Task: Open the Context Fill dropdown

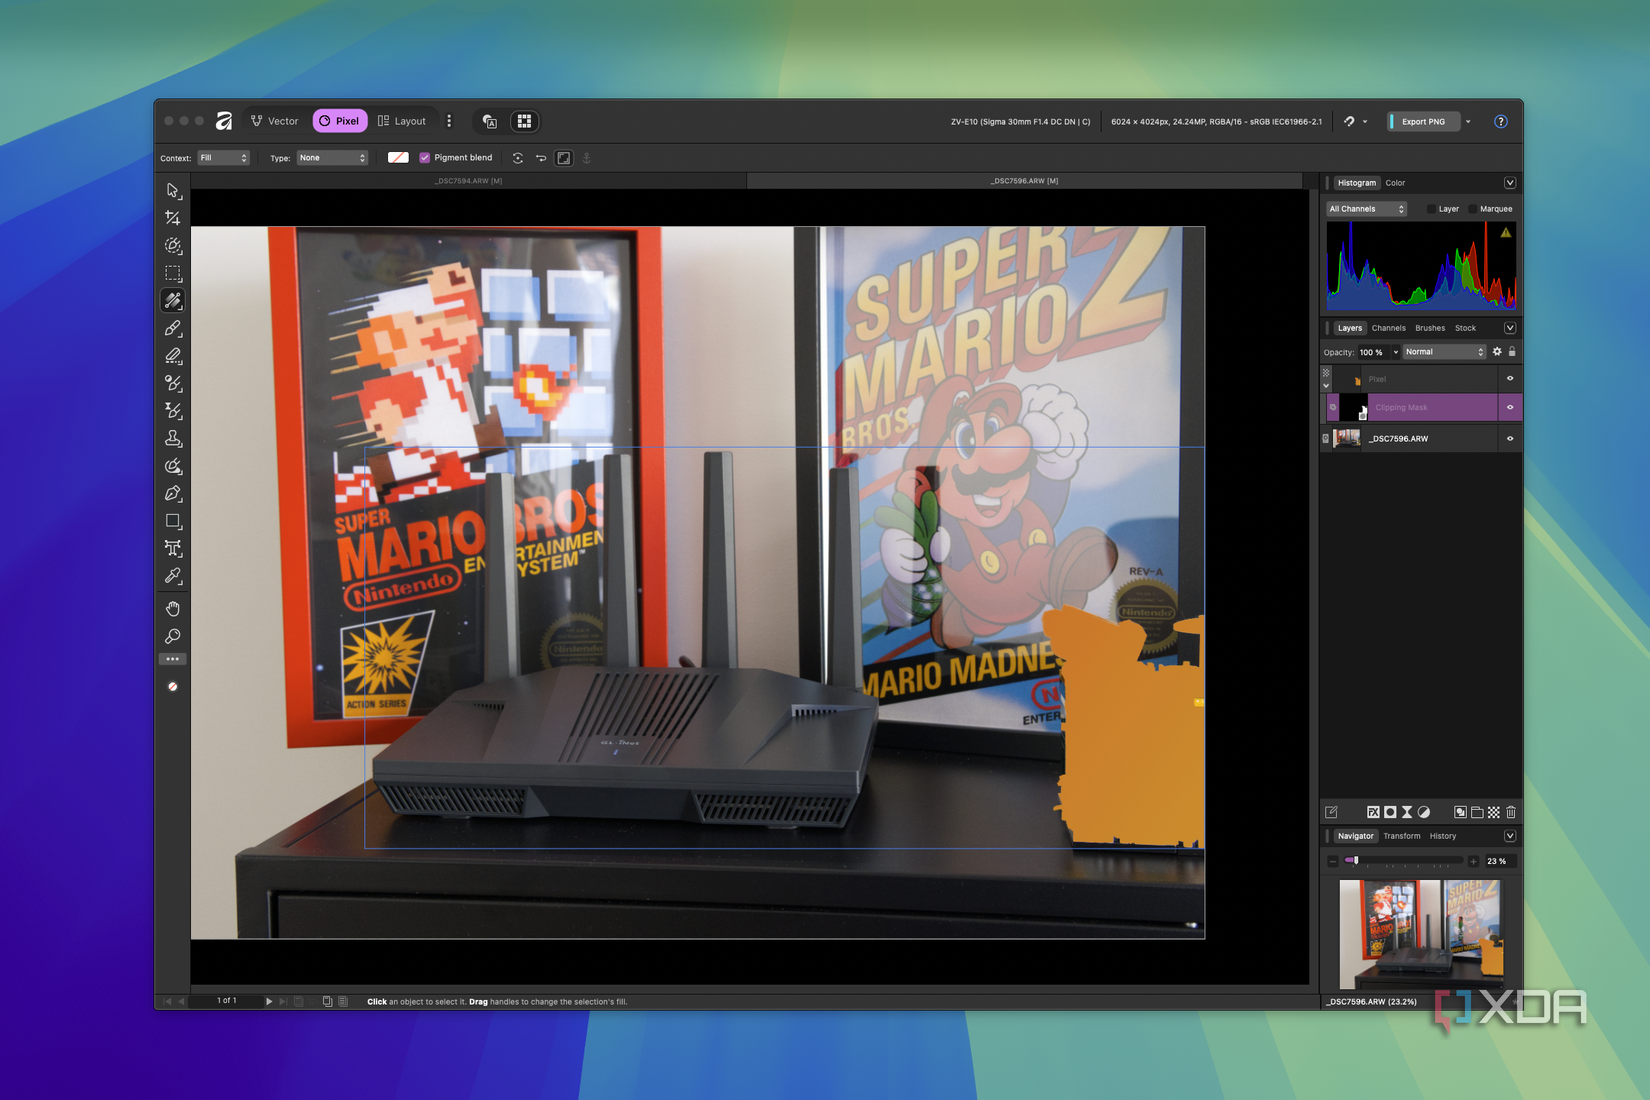Action: pos(223,157)
